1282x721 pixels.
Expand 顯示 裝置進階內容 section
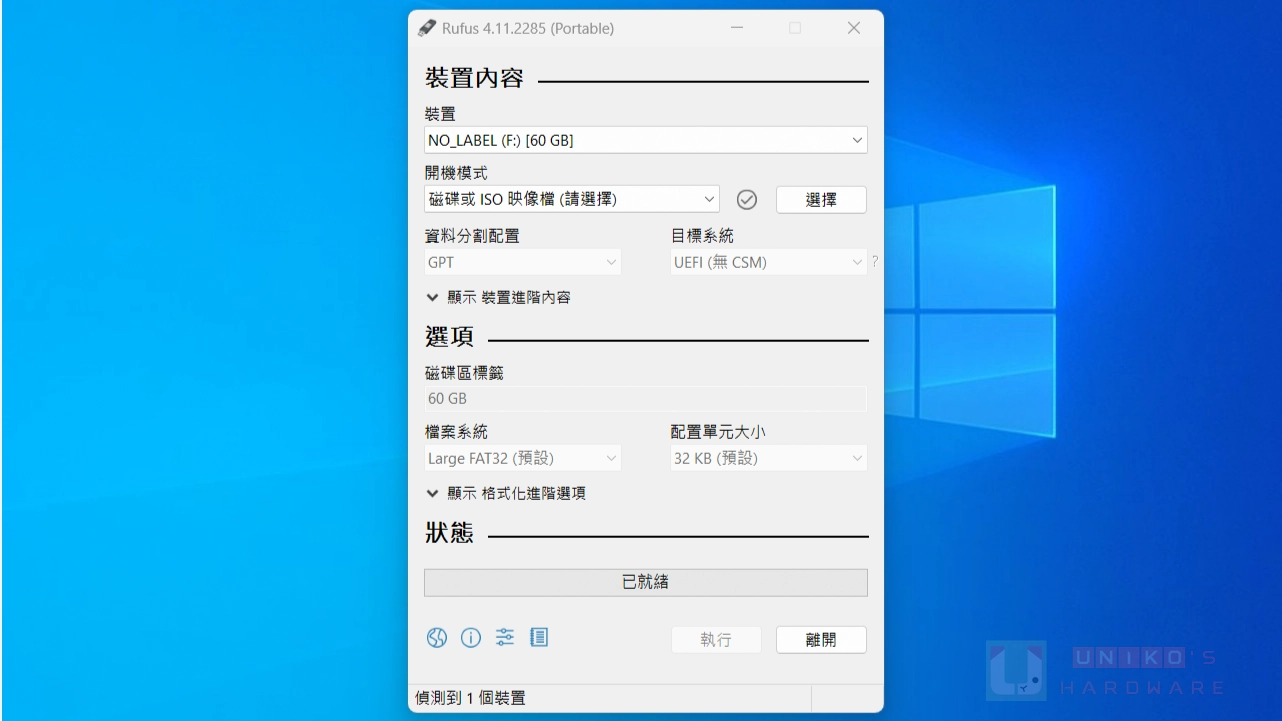tap(499, 298)
